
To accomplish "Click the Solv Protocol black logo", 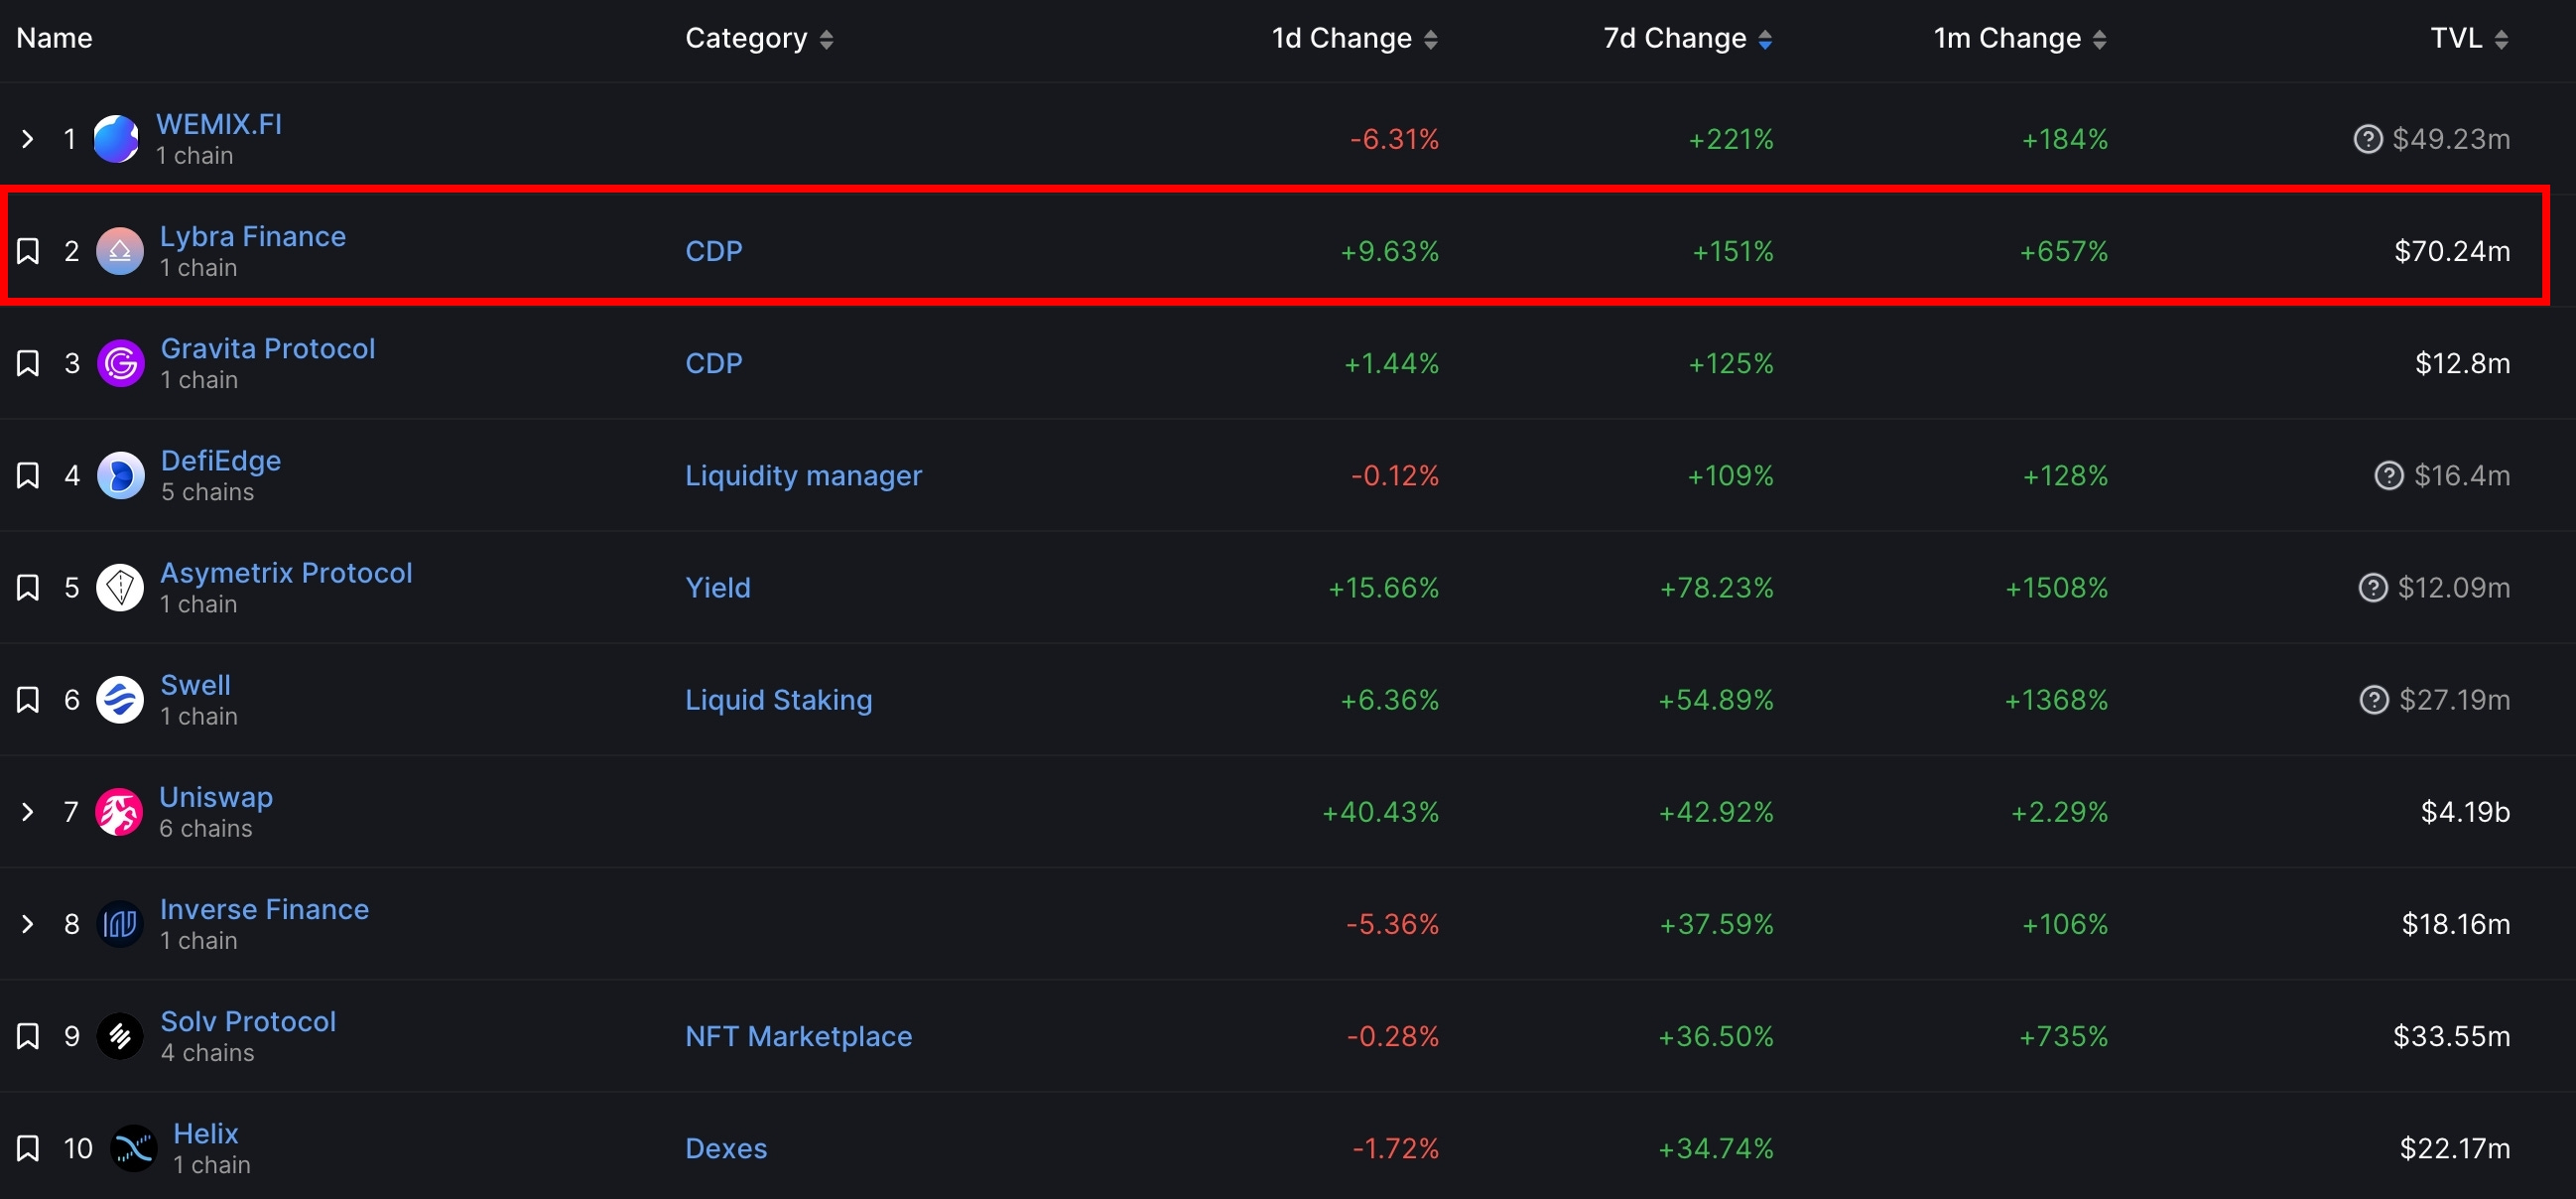I will pyautogui.click(x=120, y=1036).
